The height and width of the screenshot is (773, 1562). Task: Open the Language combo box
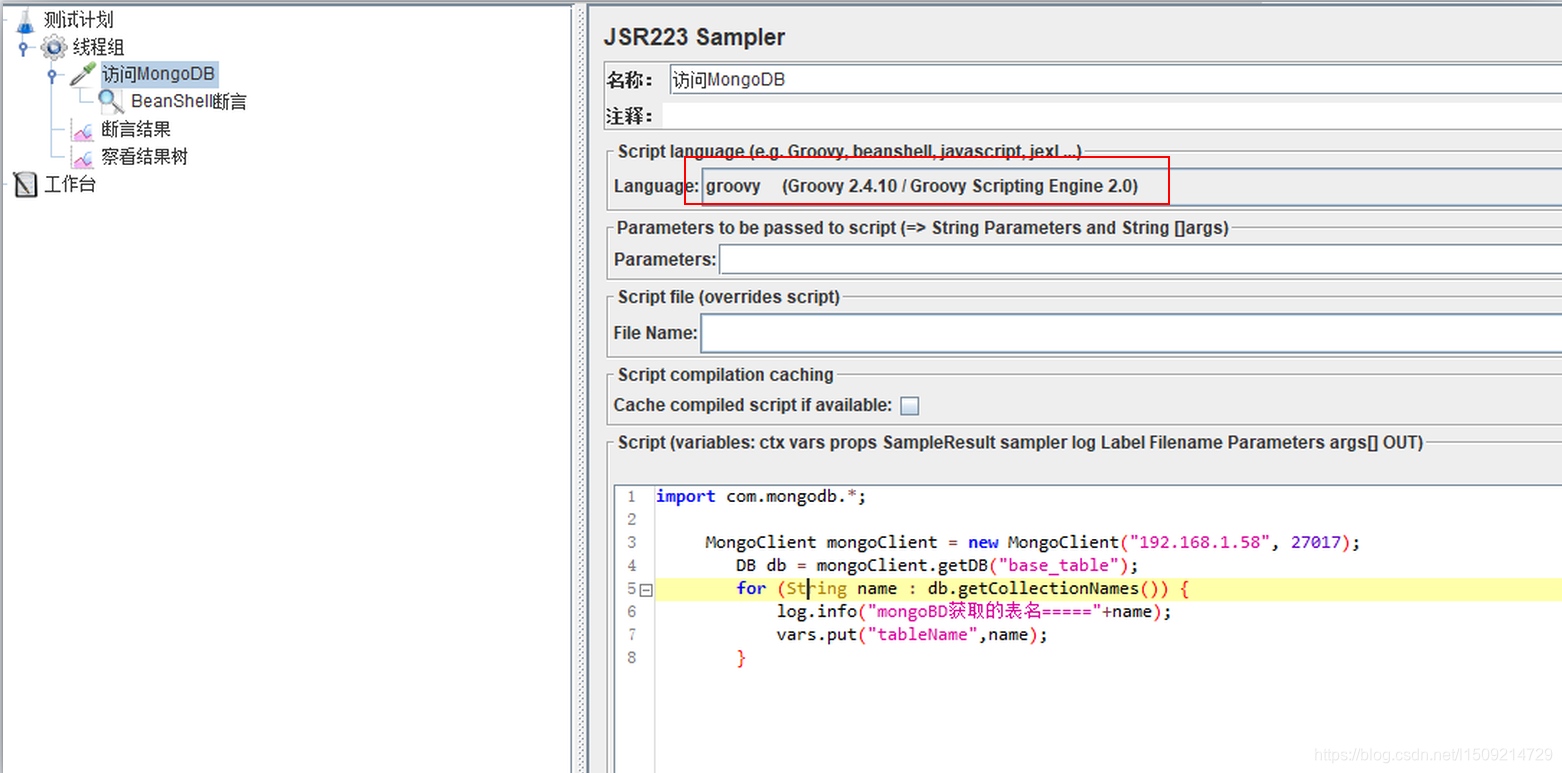1131,186
